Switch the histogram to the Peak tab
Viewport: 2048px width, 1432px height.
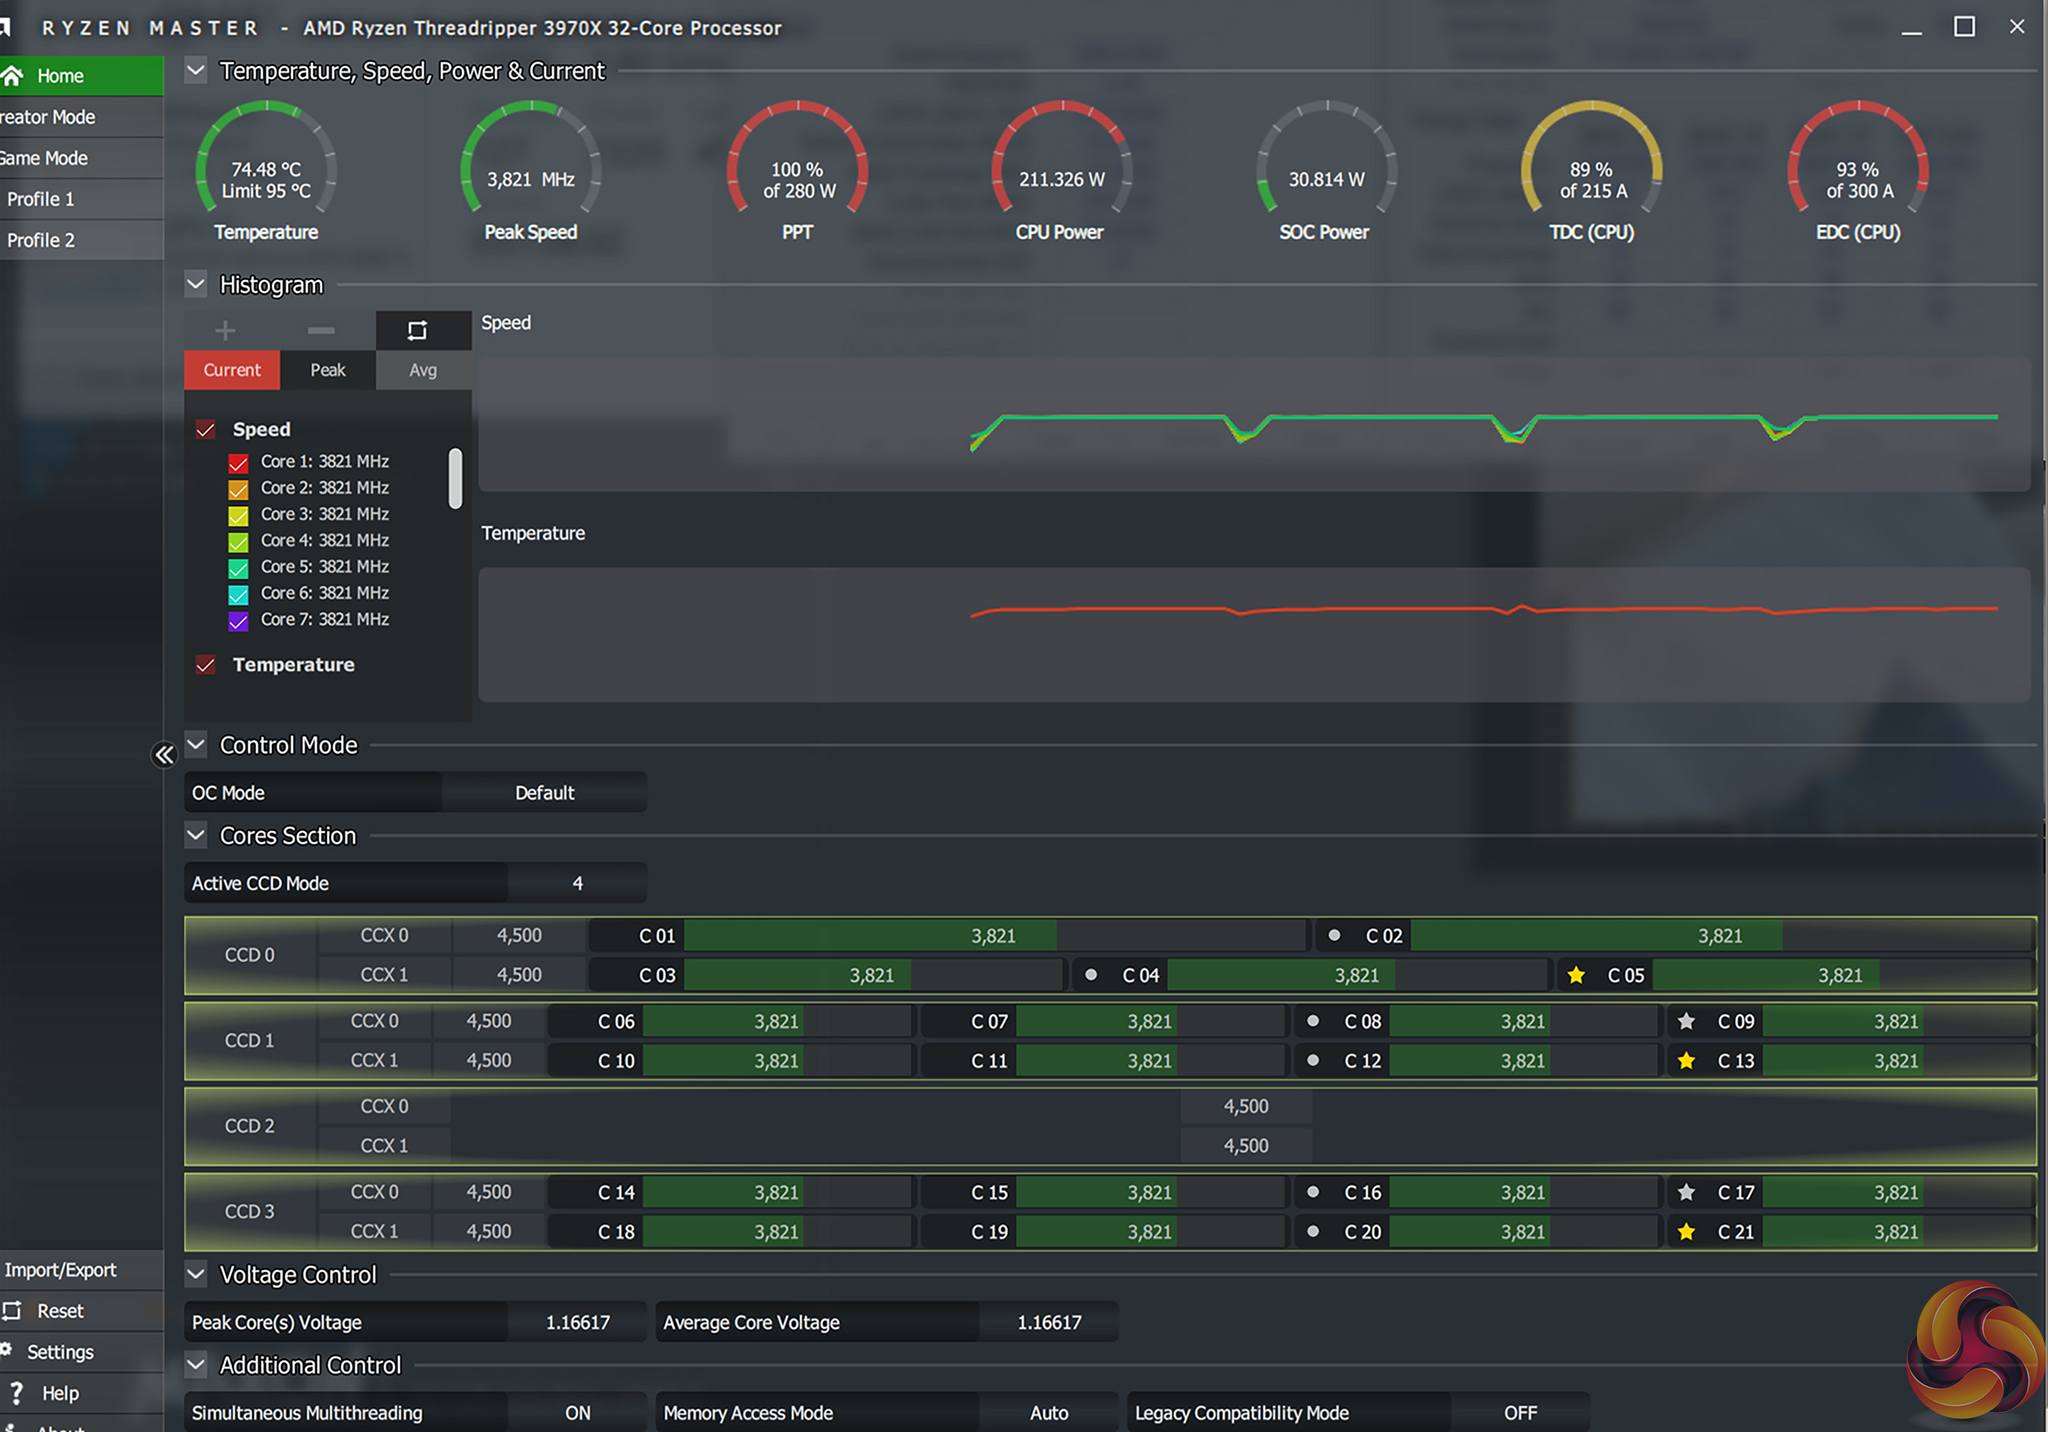[327, 370]
